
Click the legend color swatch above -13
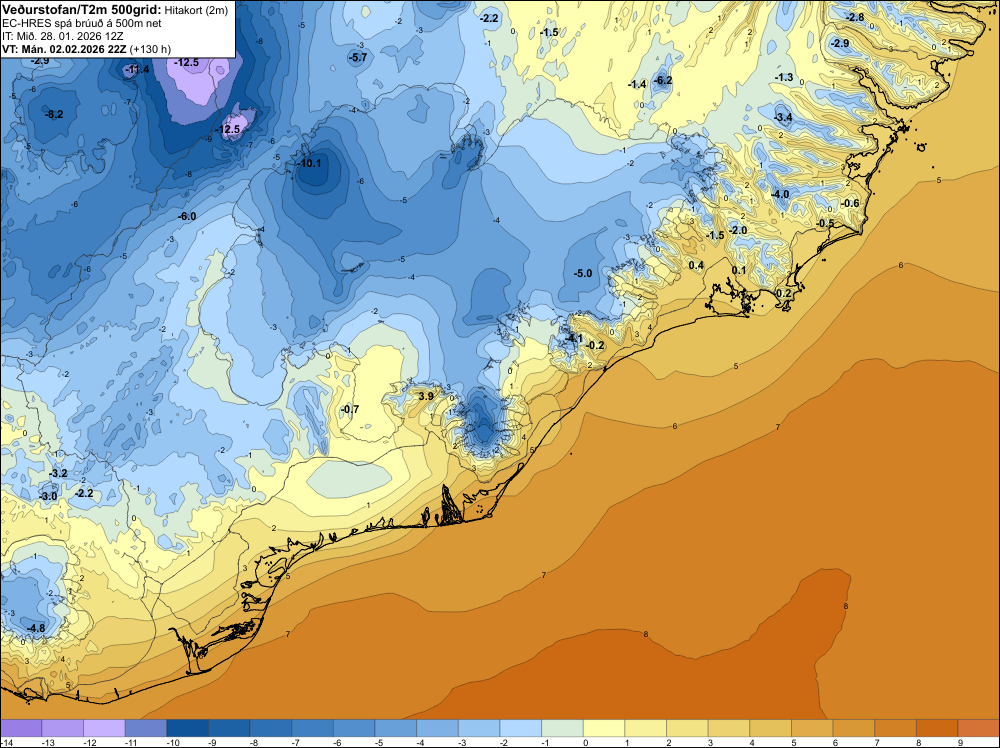[62, 728]
